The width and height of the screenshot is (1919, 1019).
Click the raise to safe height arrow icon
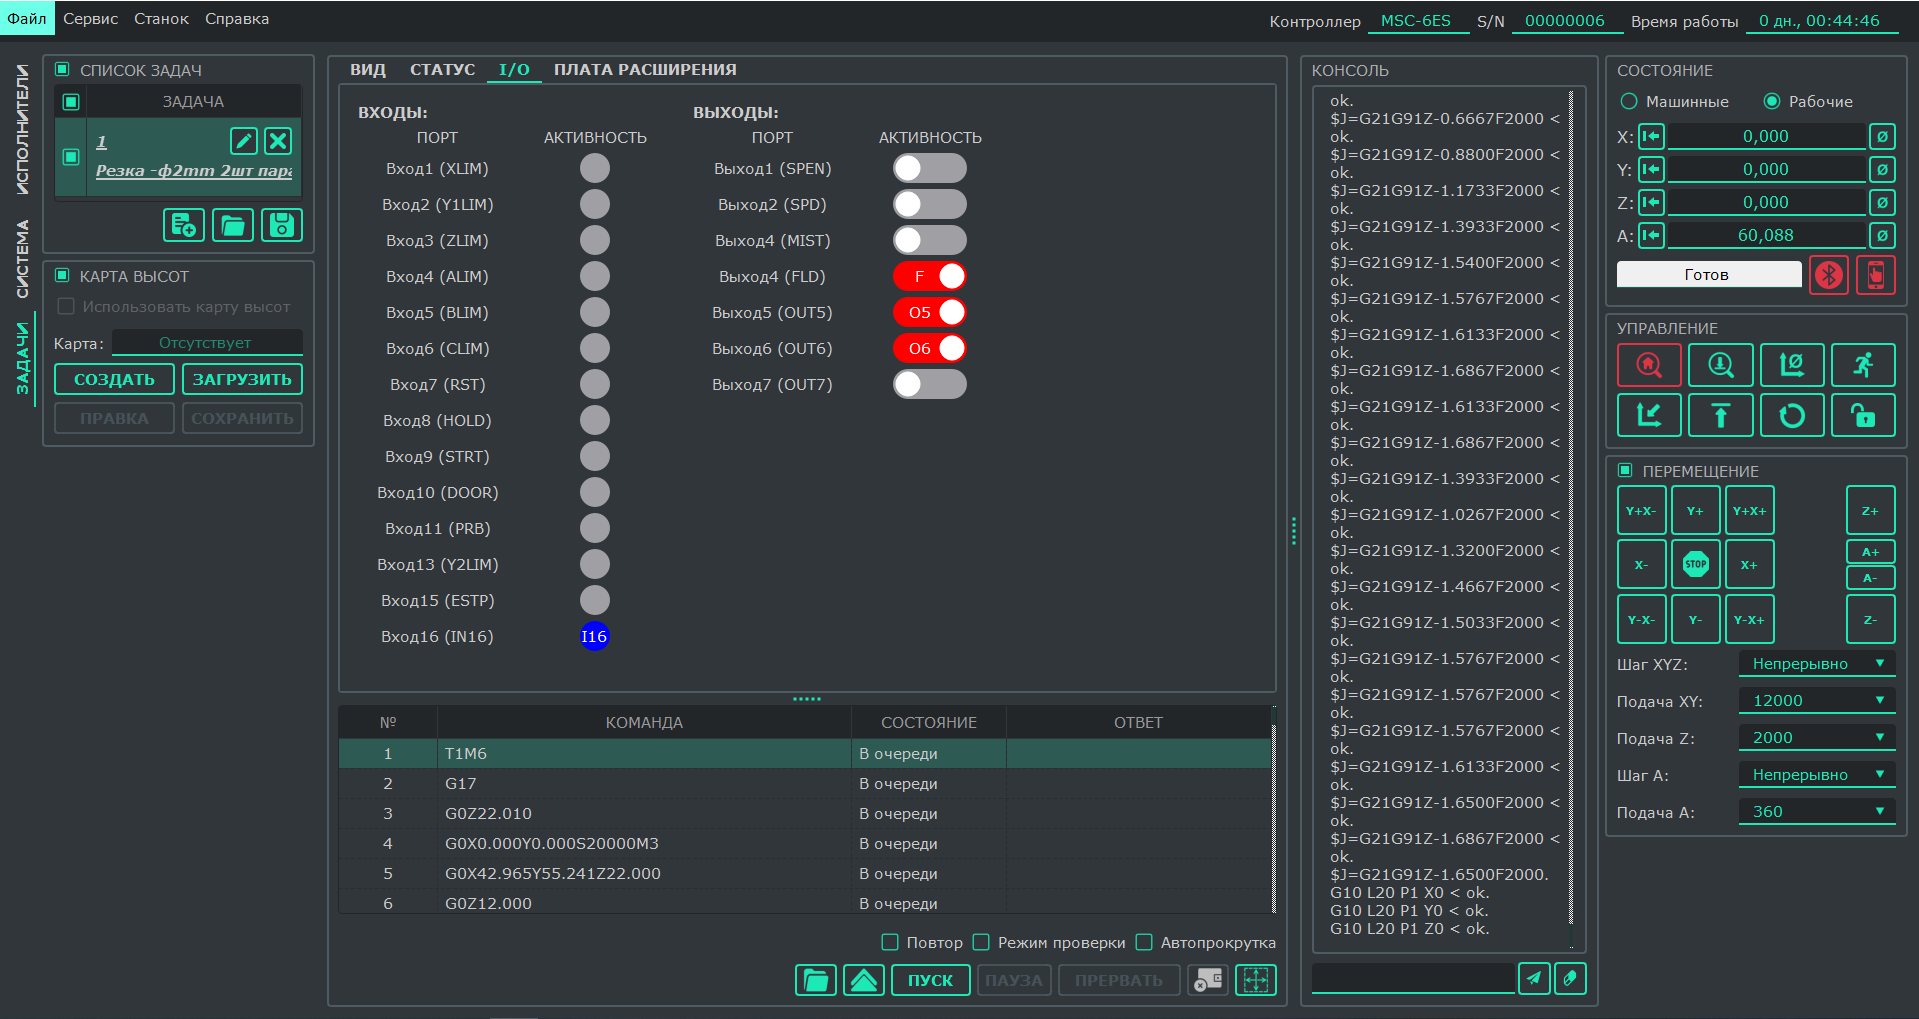click(x=1720, y=415)
